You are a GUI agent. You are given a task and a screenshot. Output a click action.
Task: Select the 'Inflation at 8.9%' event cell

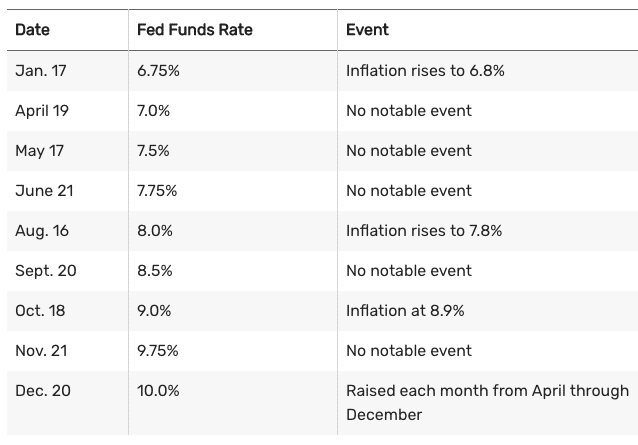(x=405, y=311)
